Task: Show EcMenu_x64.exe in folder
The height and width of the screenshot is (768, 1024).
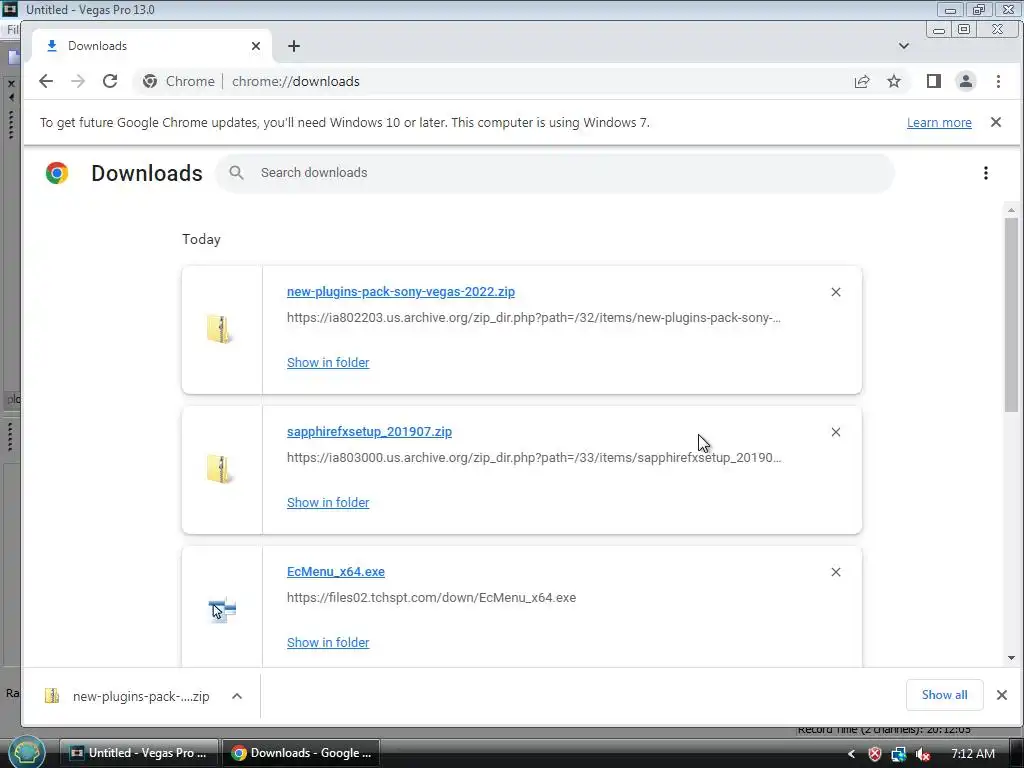Action: coord(328,643)
